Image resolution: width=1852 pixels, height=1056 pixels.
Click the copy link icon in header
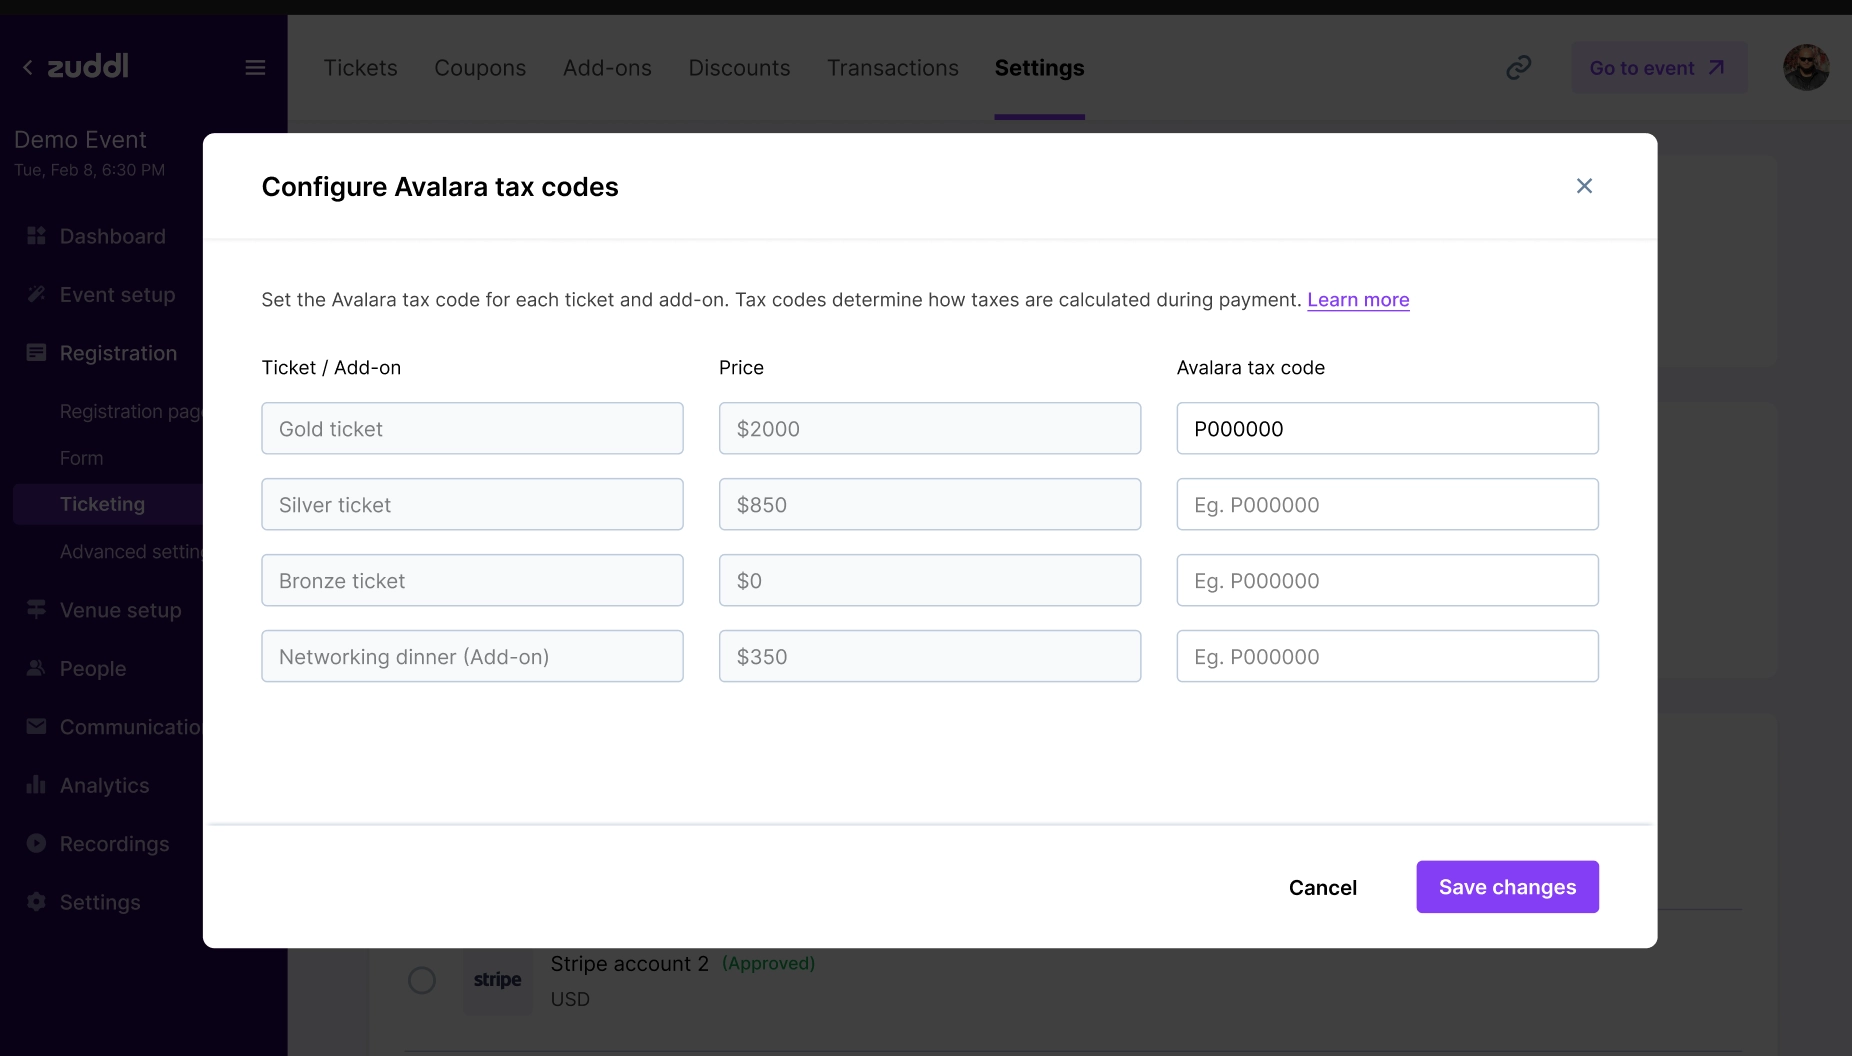[1518, 67]
